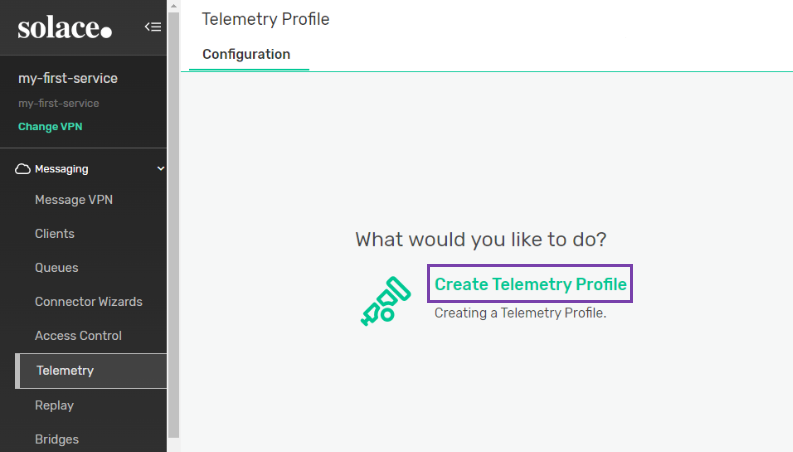Collapse the Messaging section chevron
The image size is (793, 452).
161,169
